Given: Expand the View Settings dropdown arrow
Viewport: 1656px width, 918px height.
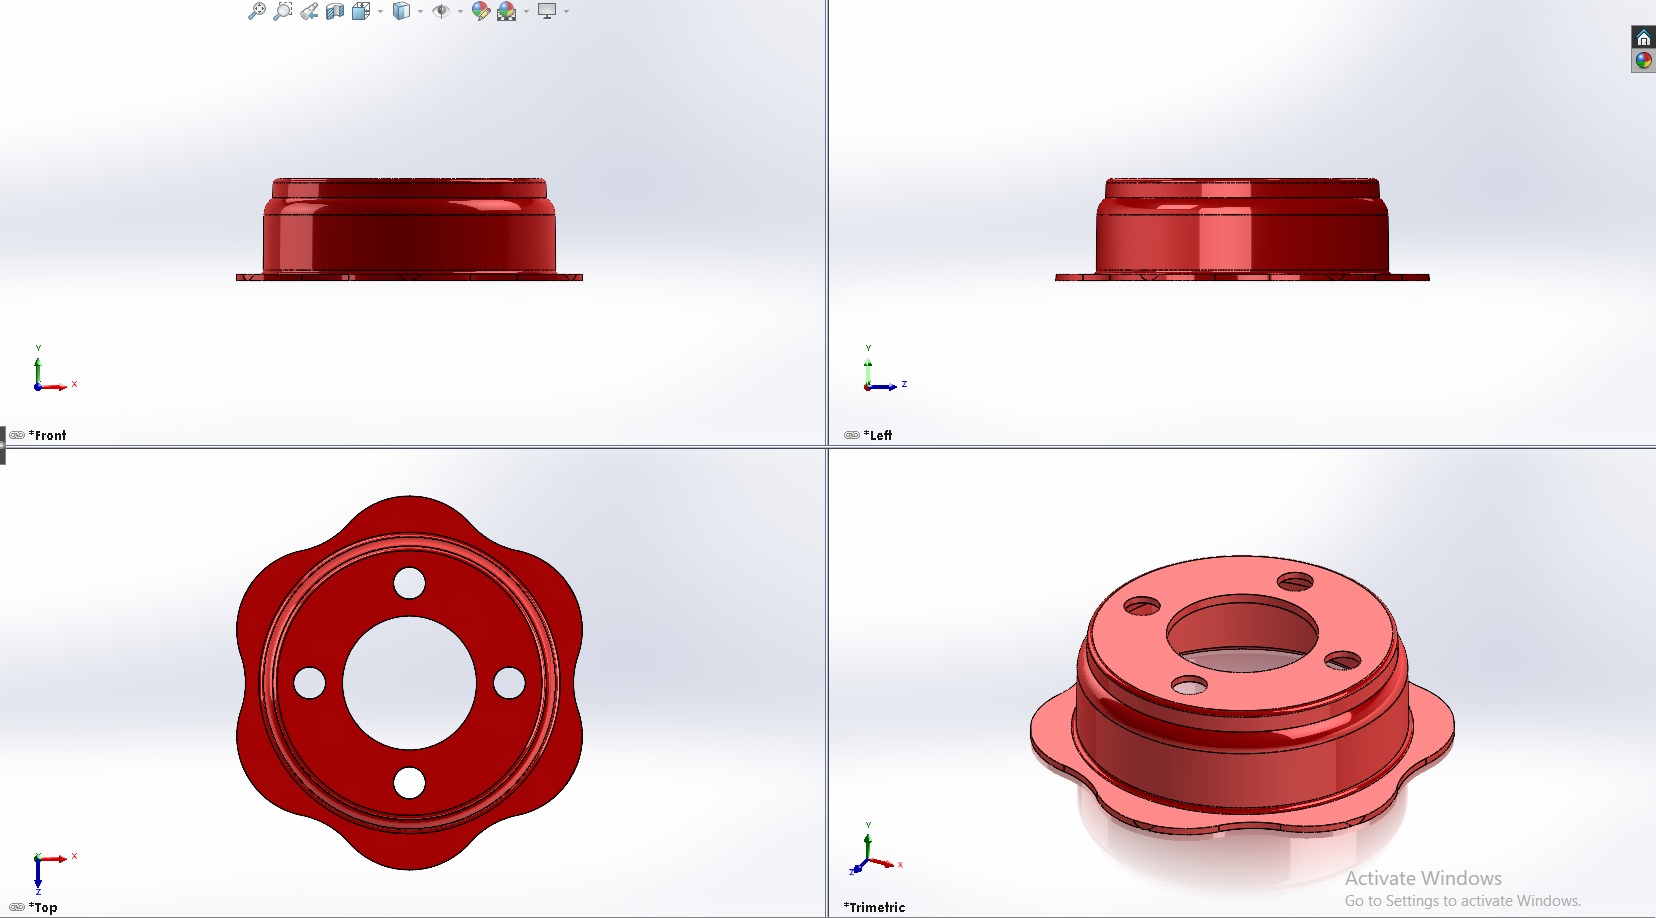Looking at the screenshot, I should point(566,12).
